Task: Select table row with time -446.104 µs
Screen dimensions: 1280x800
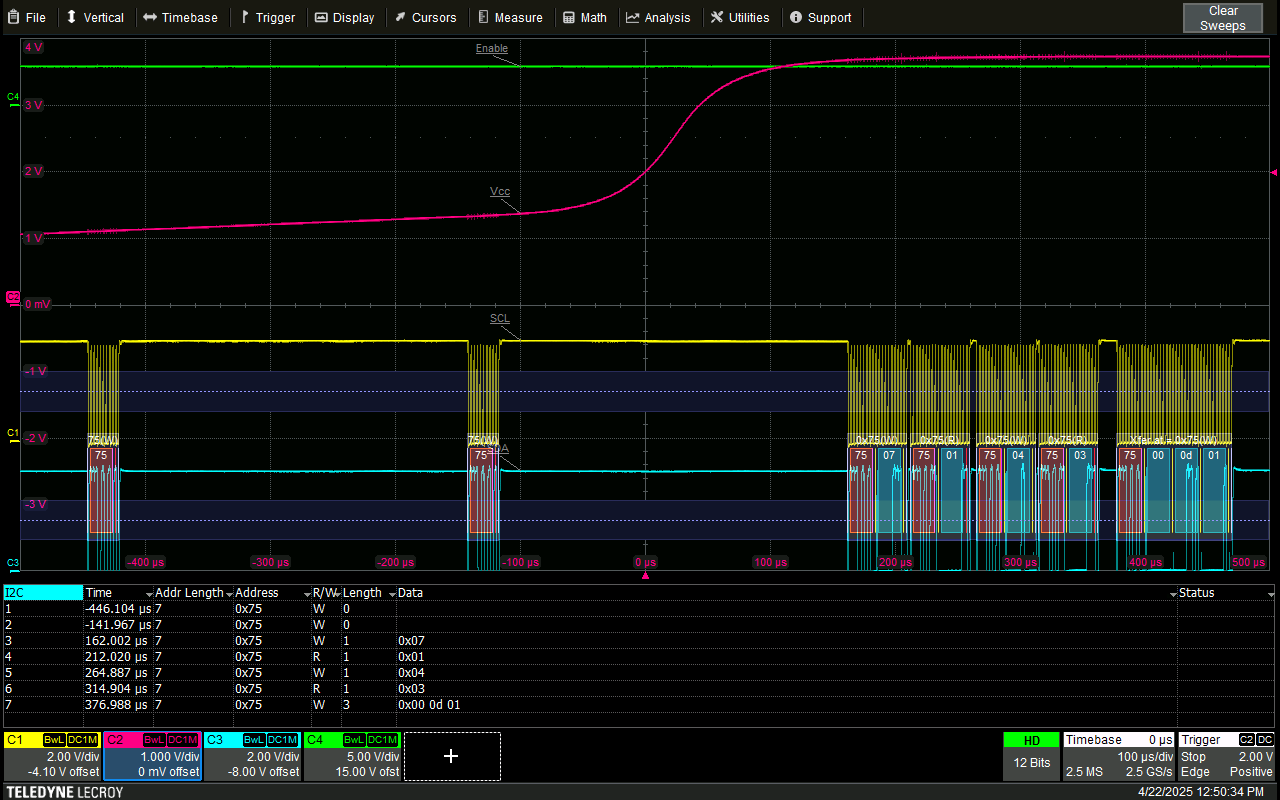Action: 640,609
